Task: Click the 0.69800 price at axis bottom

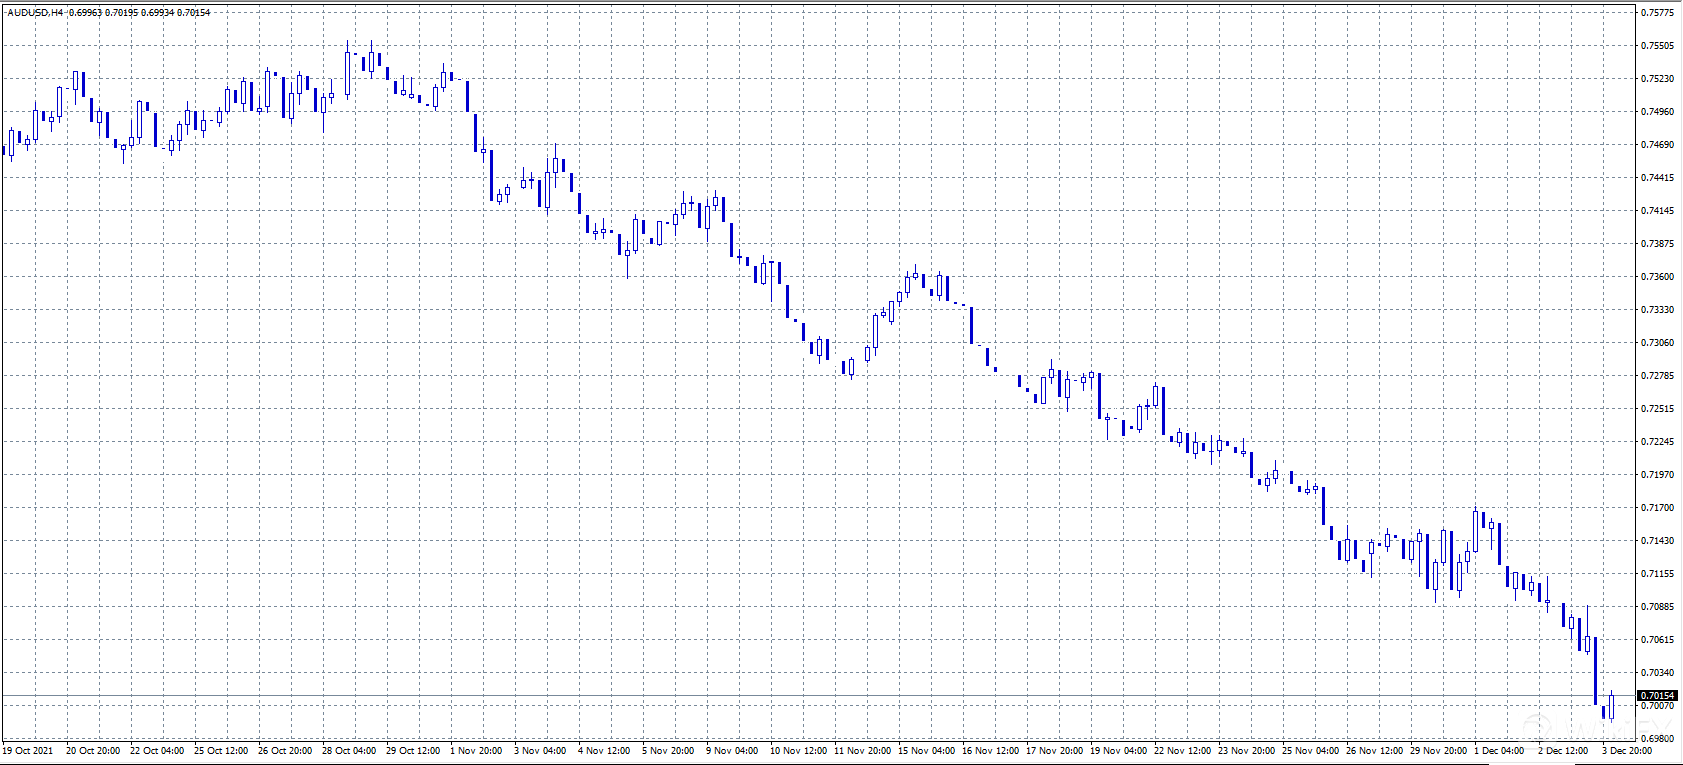Action: click(x=1657, y=738)
